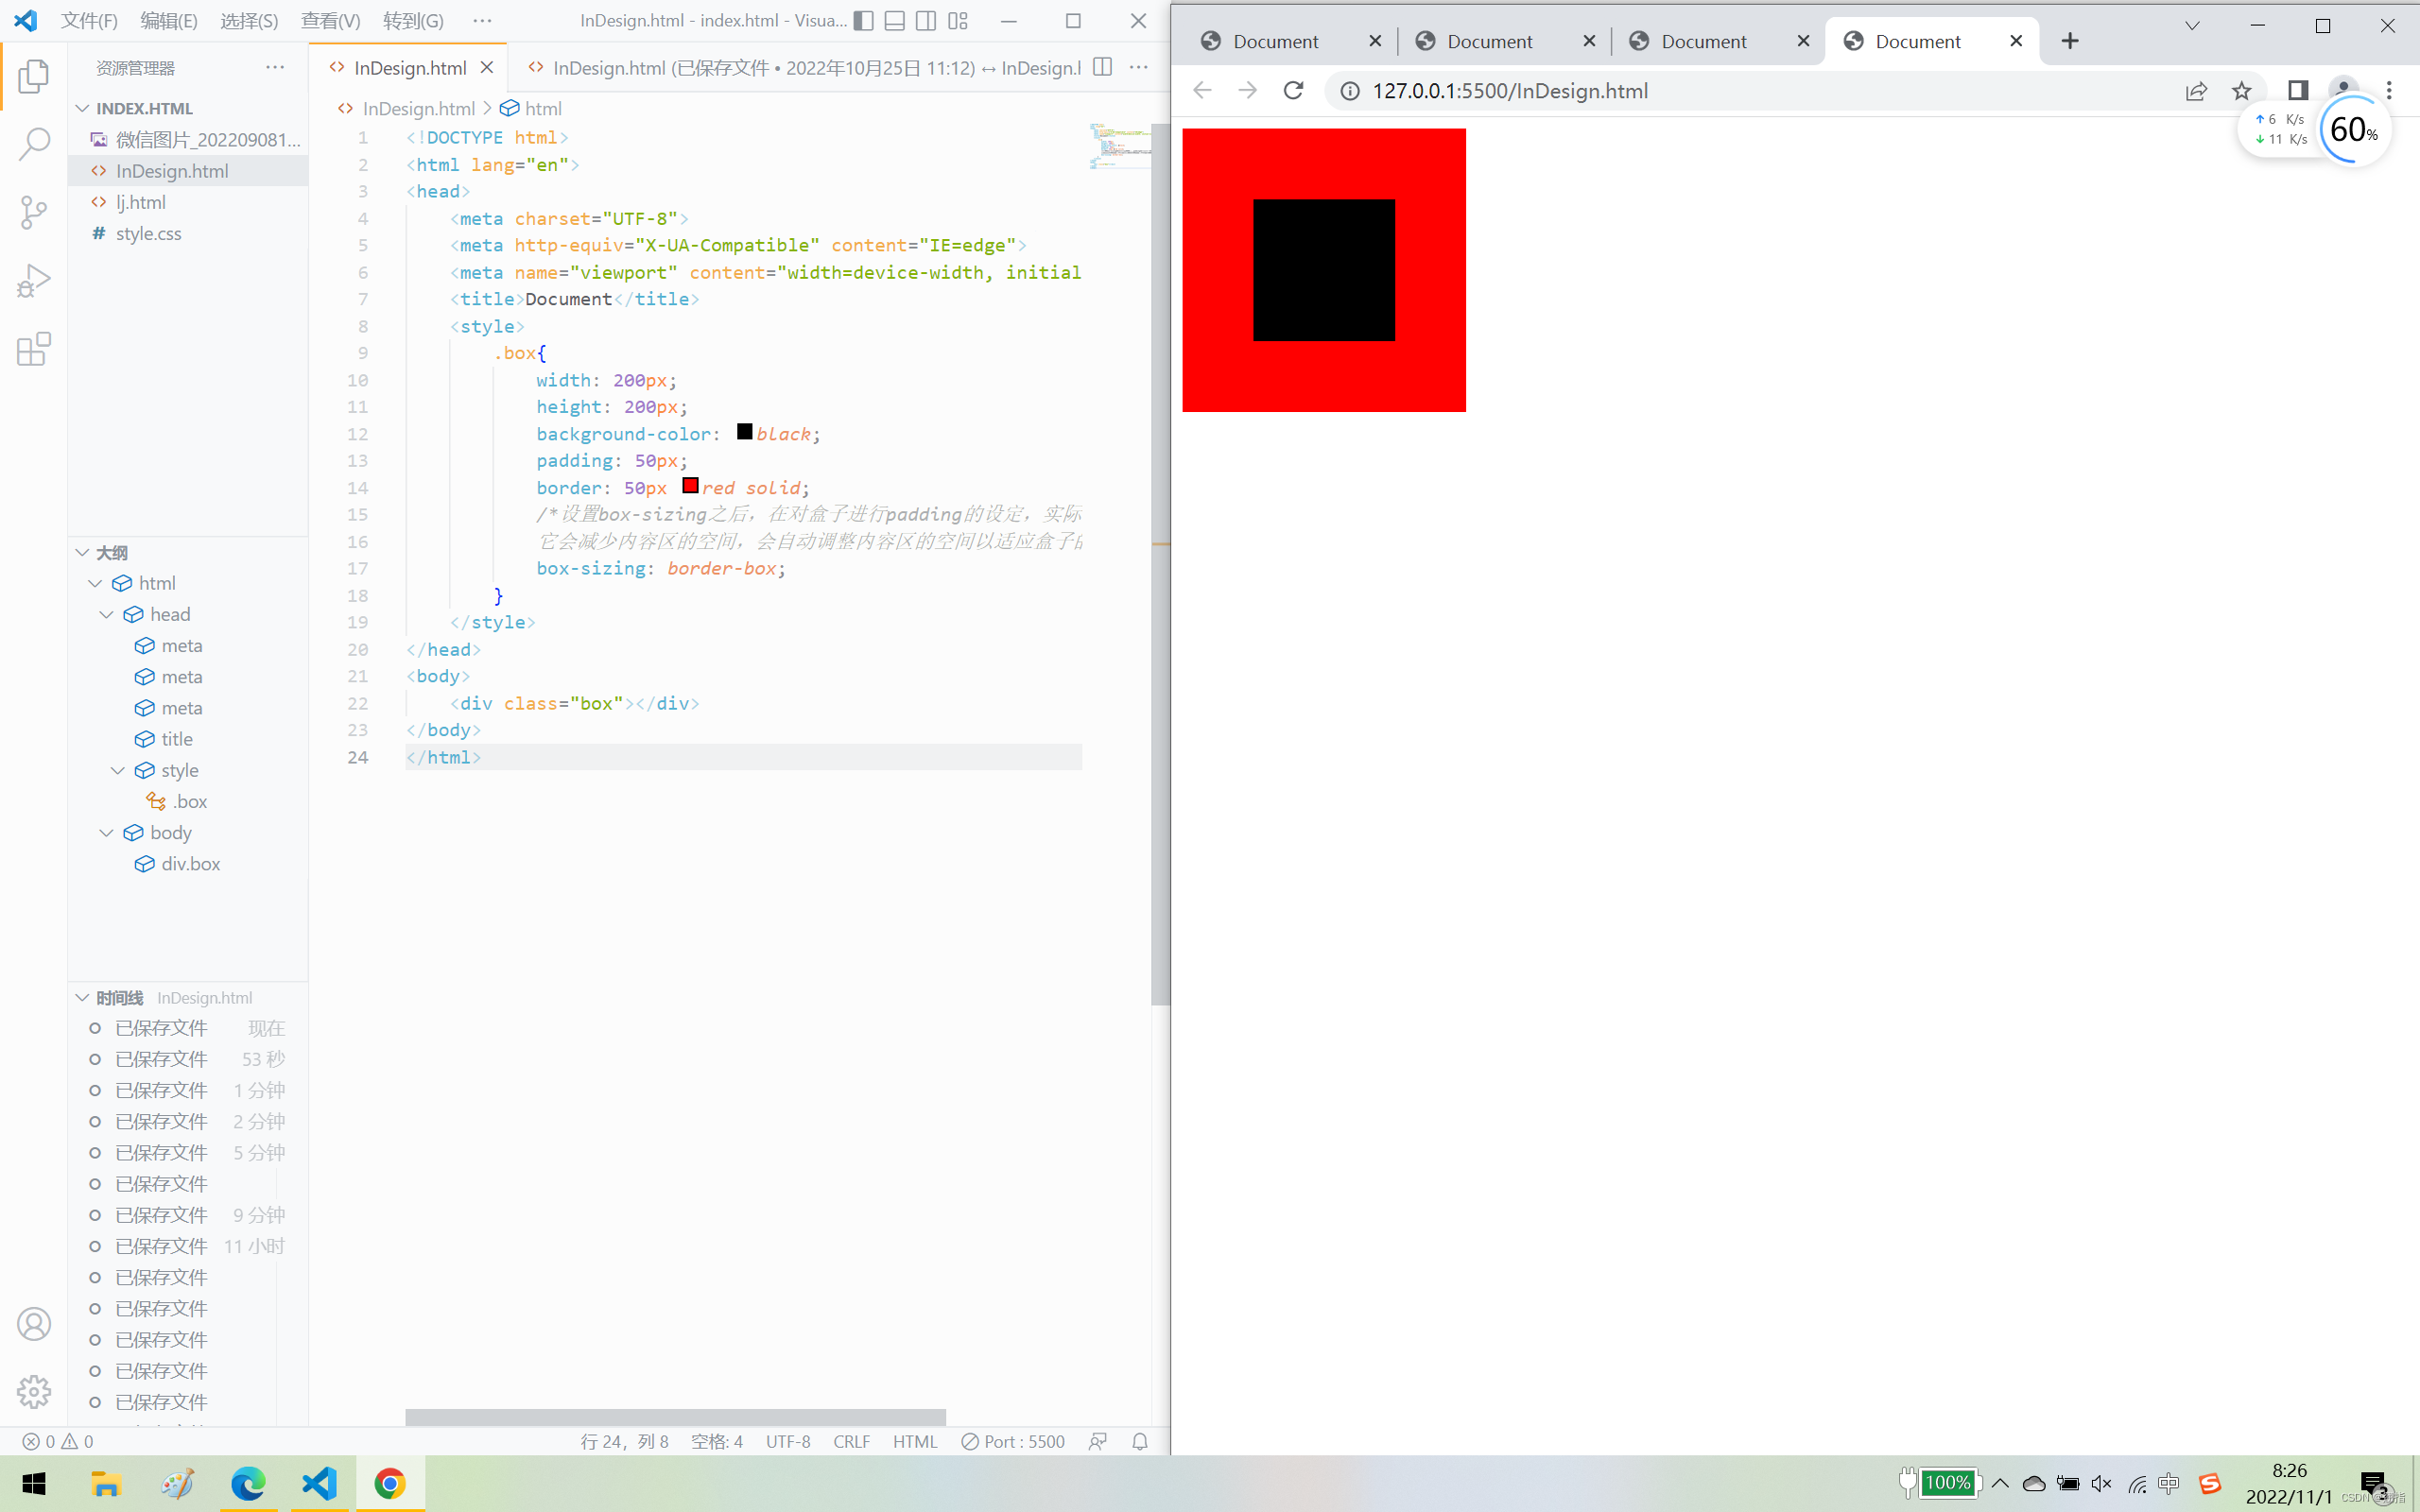Toggle the secondary side bar

coord(926,21)
